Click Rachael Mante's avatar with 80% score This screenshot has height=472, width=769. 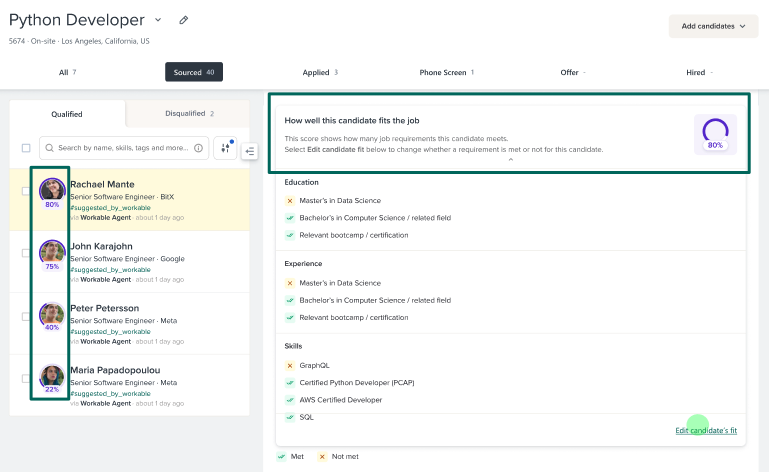(52, 188)
